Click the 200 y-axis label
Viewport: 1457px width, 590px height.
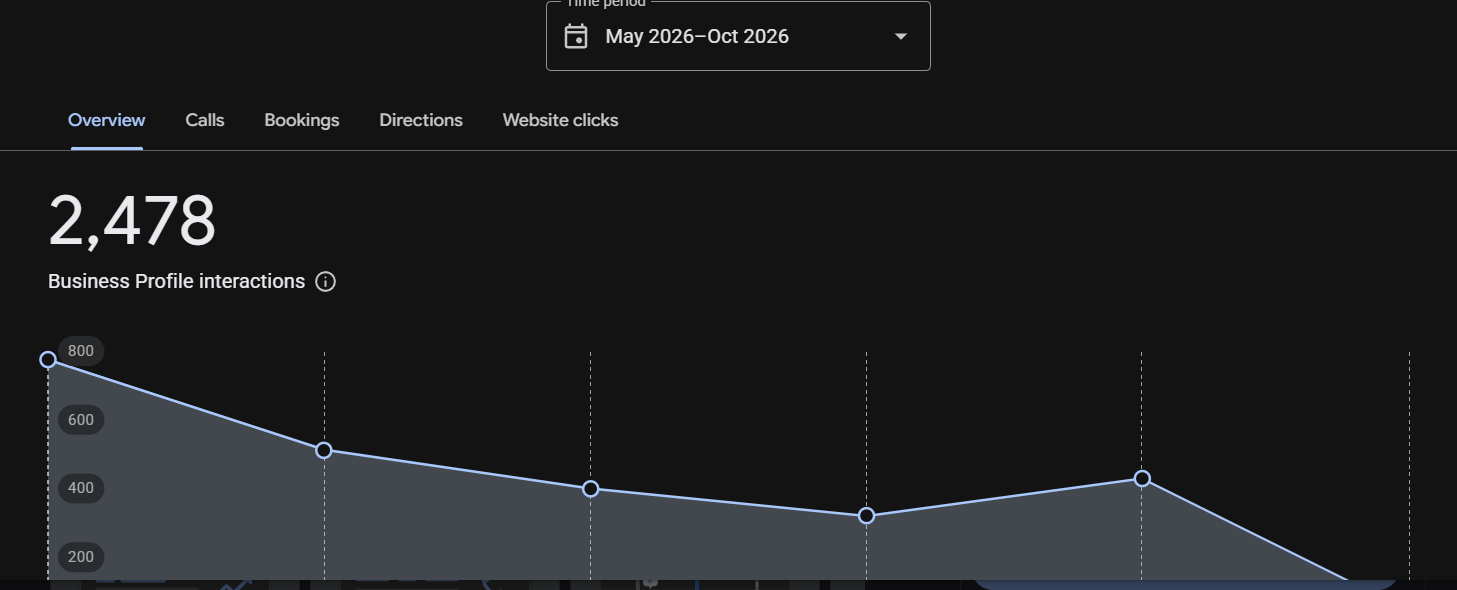[81, 558]
